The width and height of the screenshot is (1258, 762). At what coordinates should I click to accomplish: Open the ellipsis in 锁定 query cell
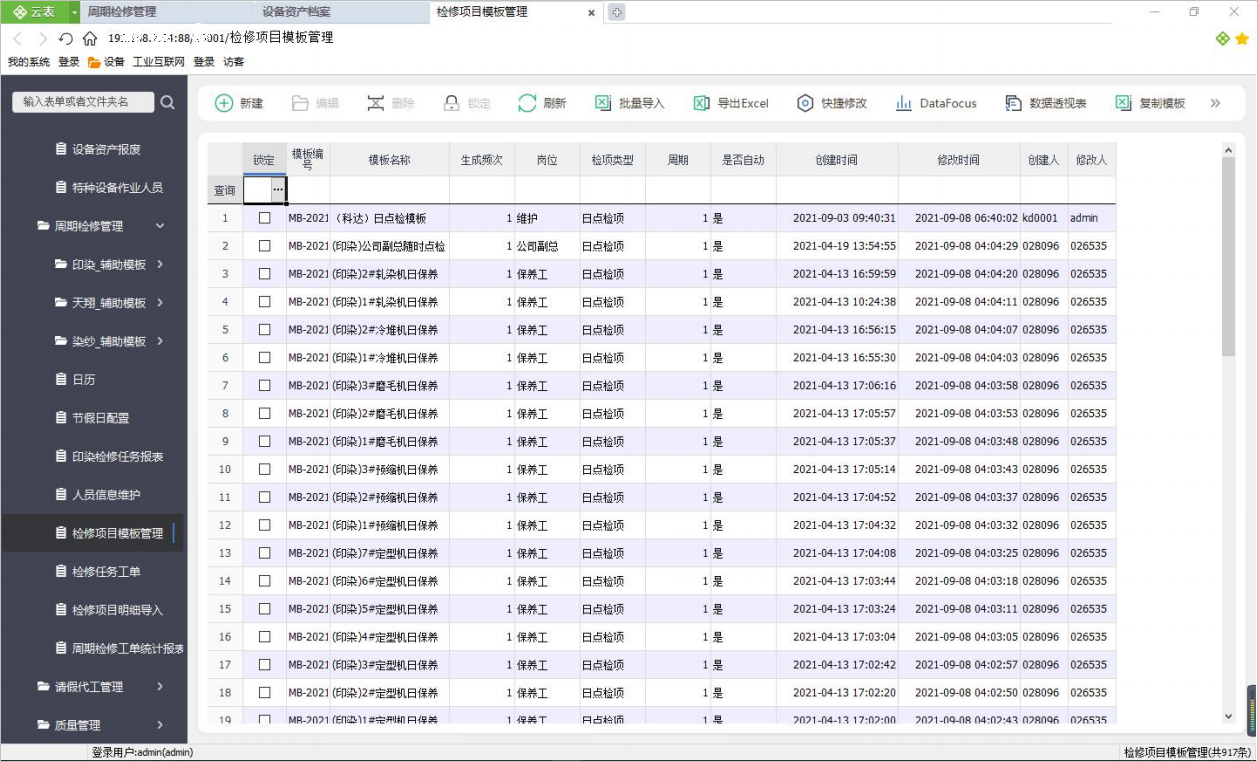[x=278, y=190]
